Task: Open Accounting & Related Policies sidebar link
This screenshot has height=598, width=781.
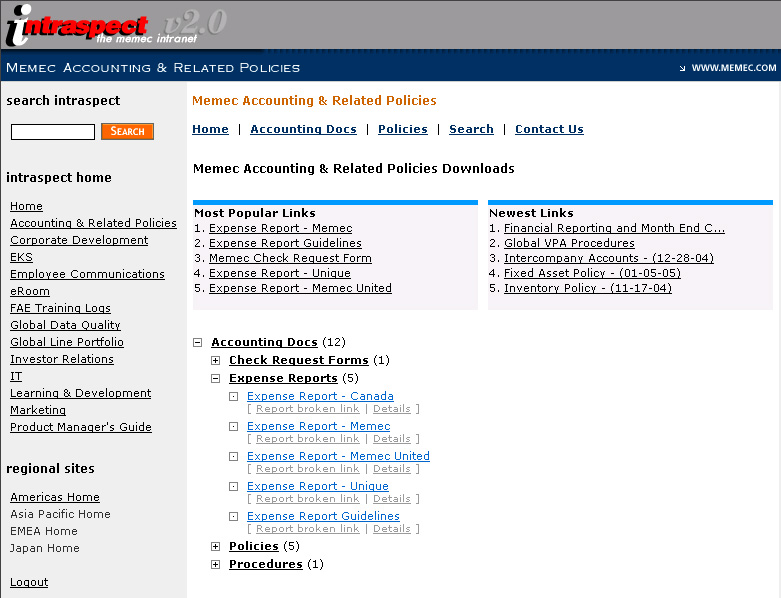Action: [94, 223]
